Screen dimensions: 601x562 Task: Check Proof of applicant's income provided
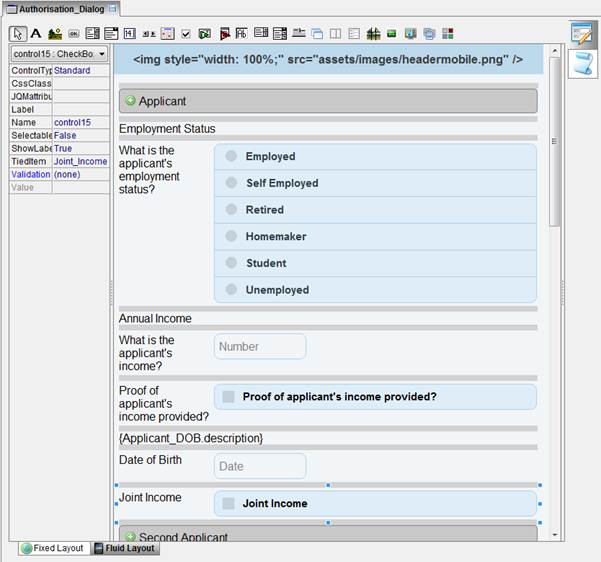coord(229,396)
